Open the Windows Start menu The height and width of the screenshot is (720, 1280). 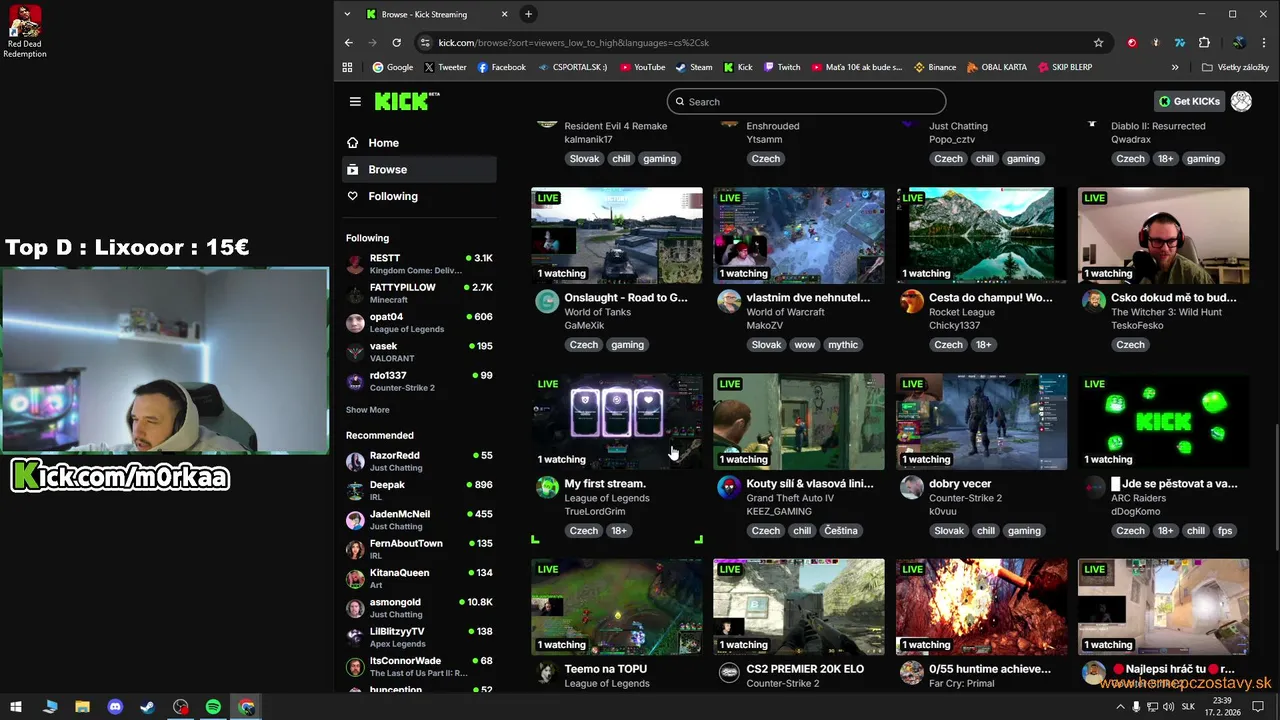click(16, 707)
